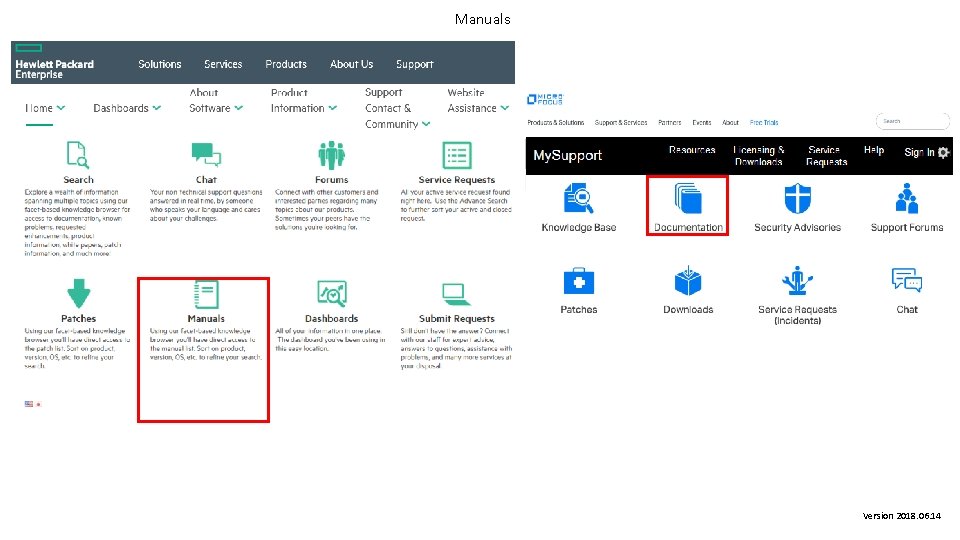The image size is (960, 540).
Task: Open the Dashboards chart icon
Action: tap(332, 293)
